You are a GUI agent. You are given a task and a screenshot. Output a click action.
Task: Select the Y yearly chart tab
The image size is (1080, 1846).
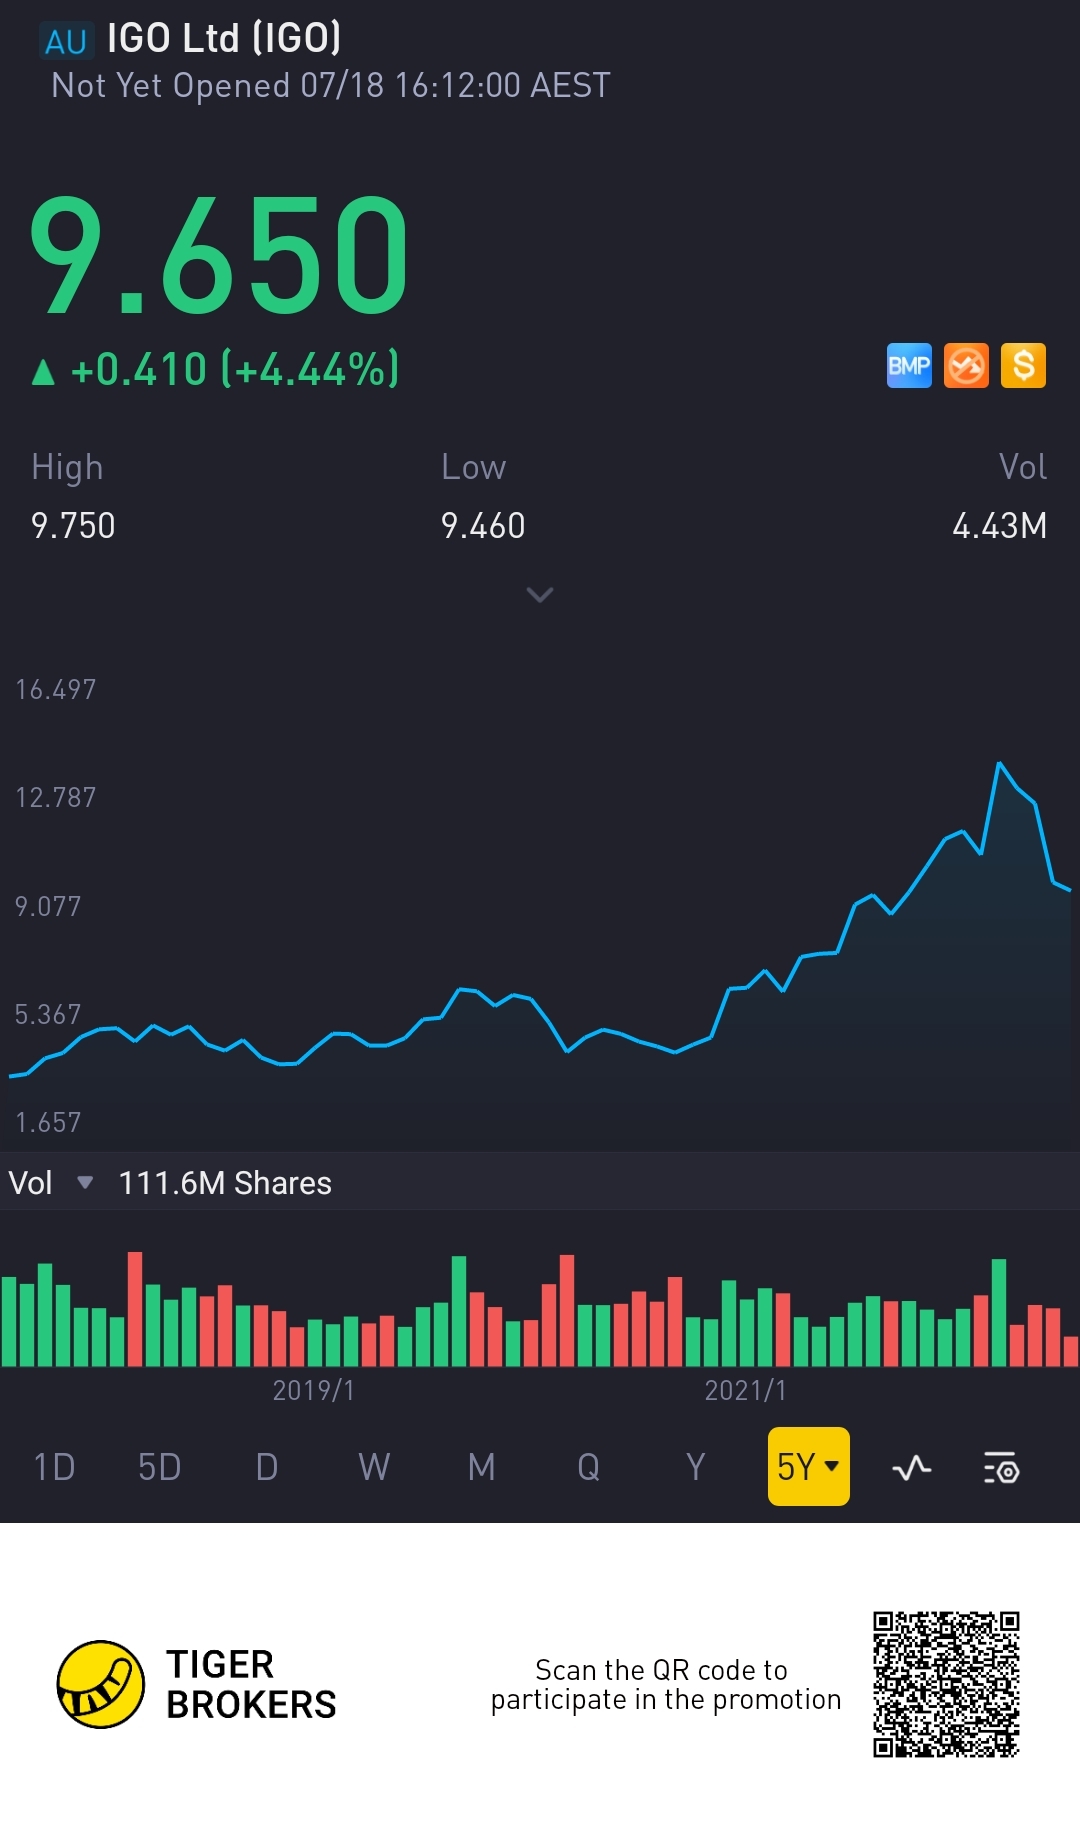695,1467
